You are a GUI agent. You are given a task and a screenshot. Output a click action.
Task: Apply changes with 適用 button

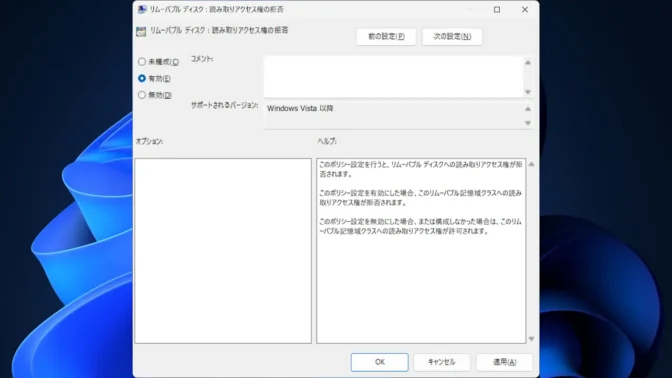coord(504,362)
